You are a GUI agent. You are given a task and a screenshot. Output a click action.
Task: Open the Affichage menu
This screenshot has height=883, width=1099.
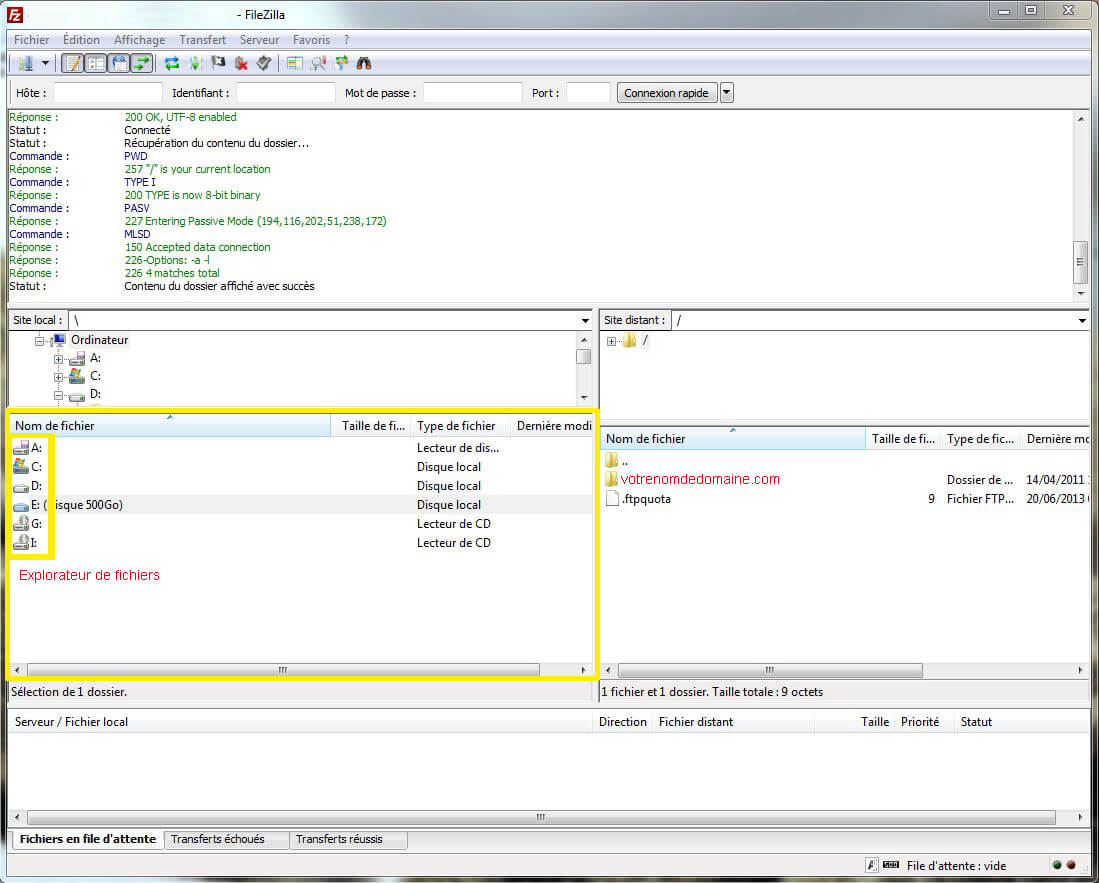click(x=139, y=40)
